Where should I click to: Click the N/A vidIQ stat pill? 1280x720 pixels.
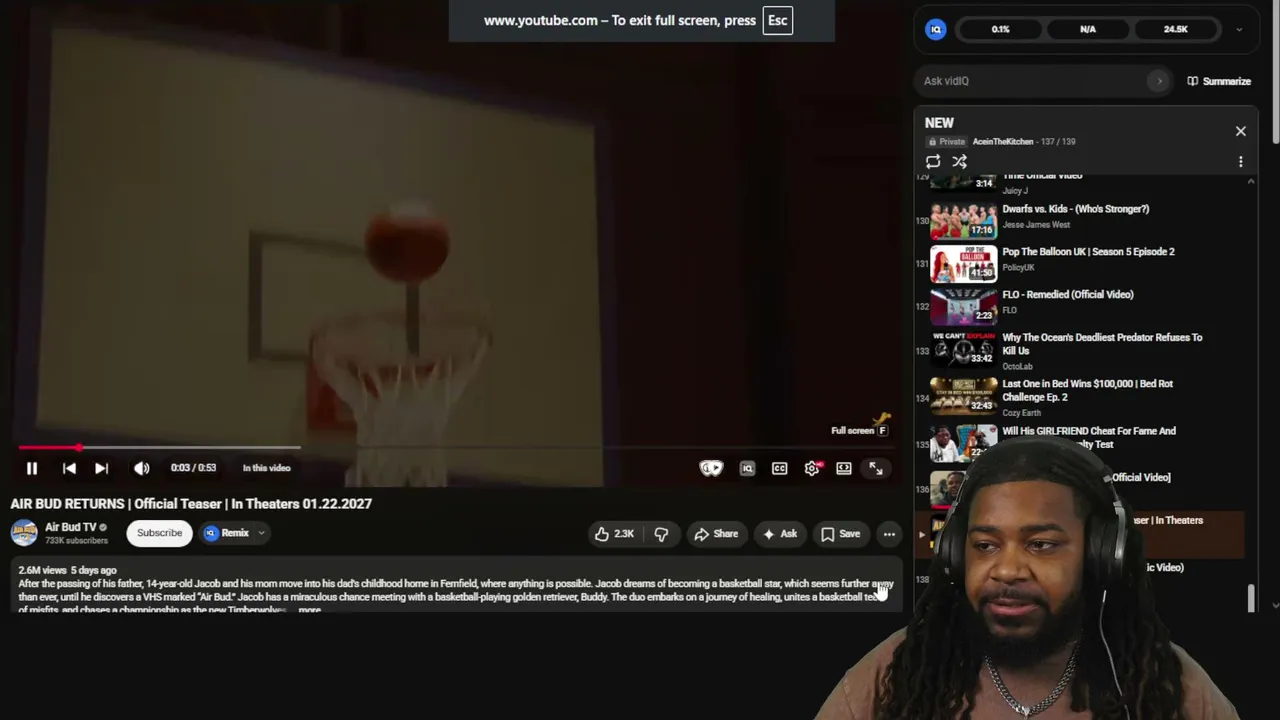[1088, 29]
